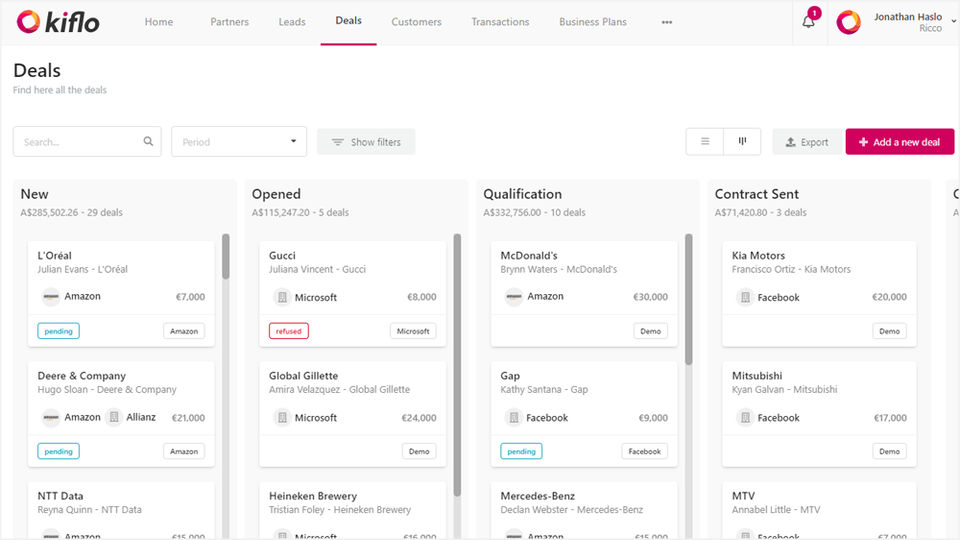Click the Microsoft partner icon on Gucci card

click(282, 297)
